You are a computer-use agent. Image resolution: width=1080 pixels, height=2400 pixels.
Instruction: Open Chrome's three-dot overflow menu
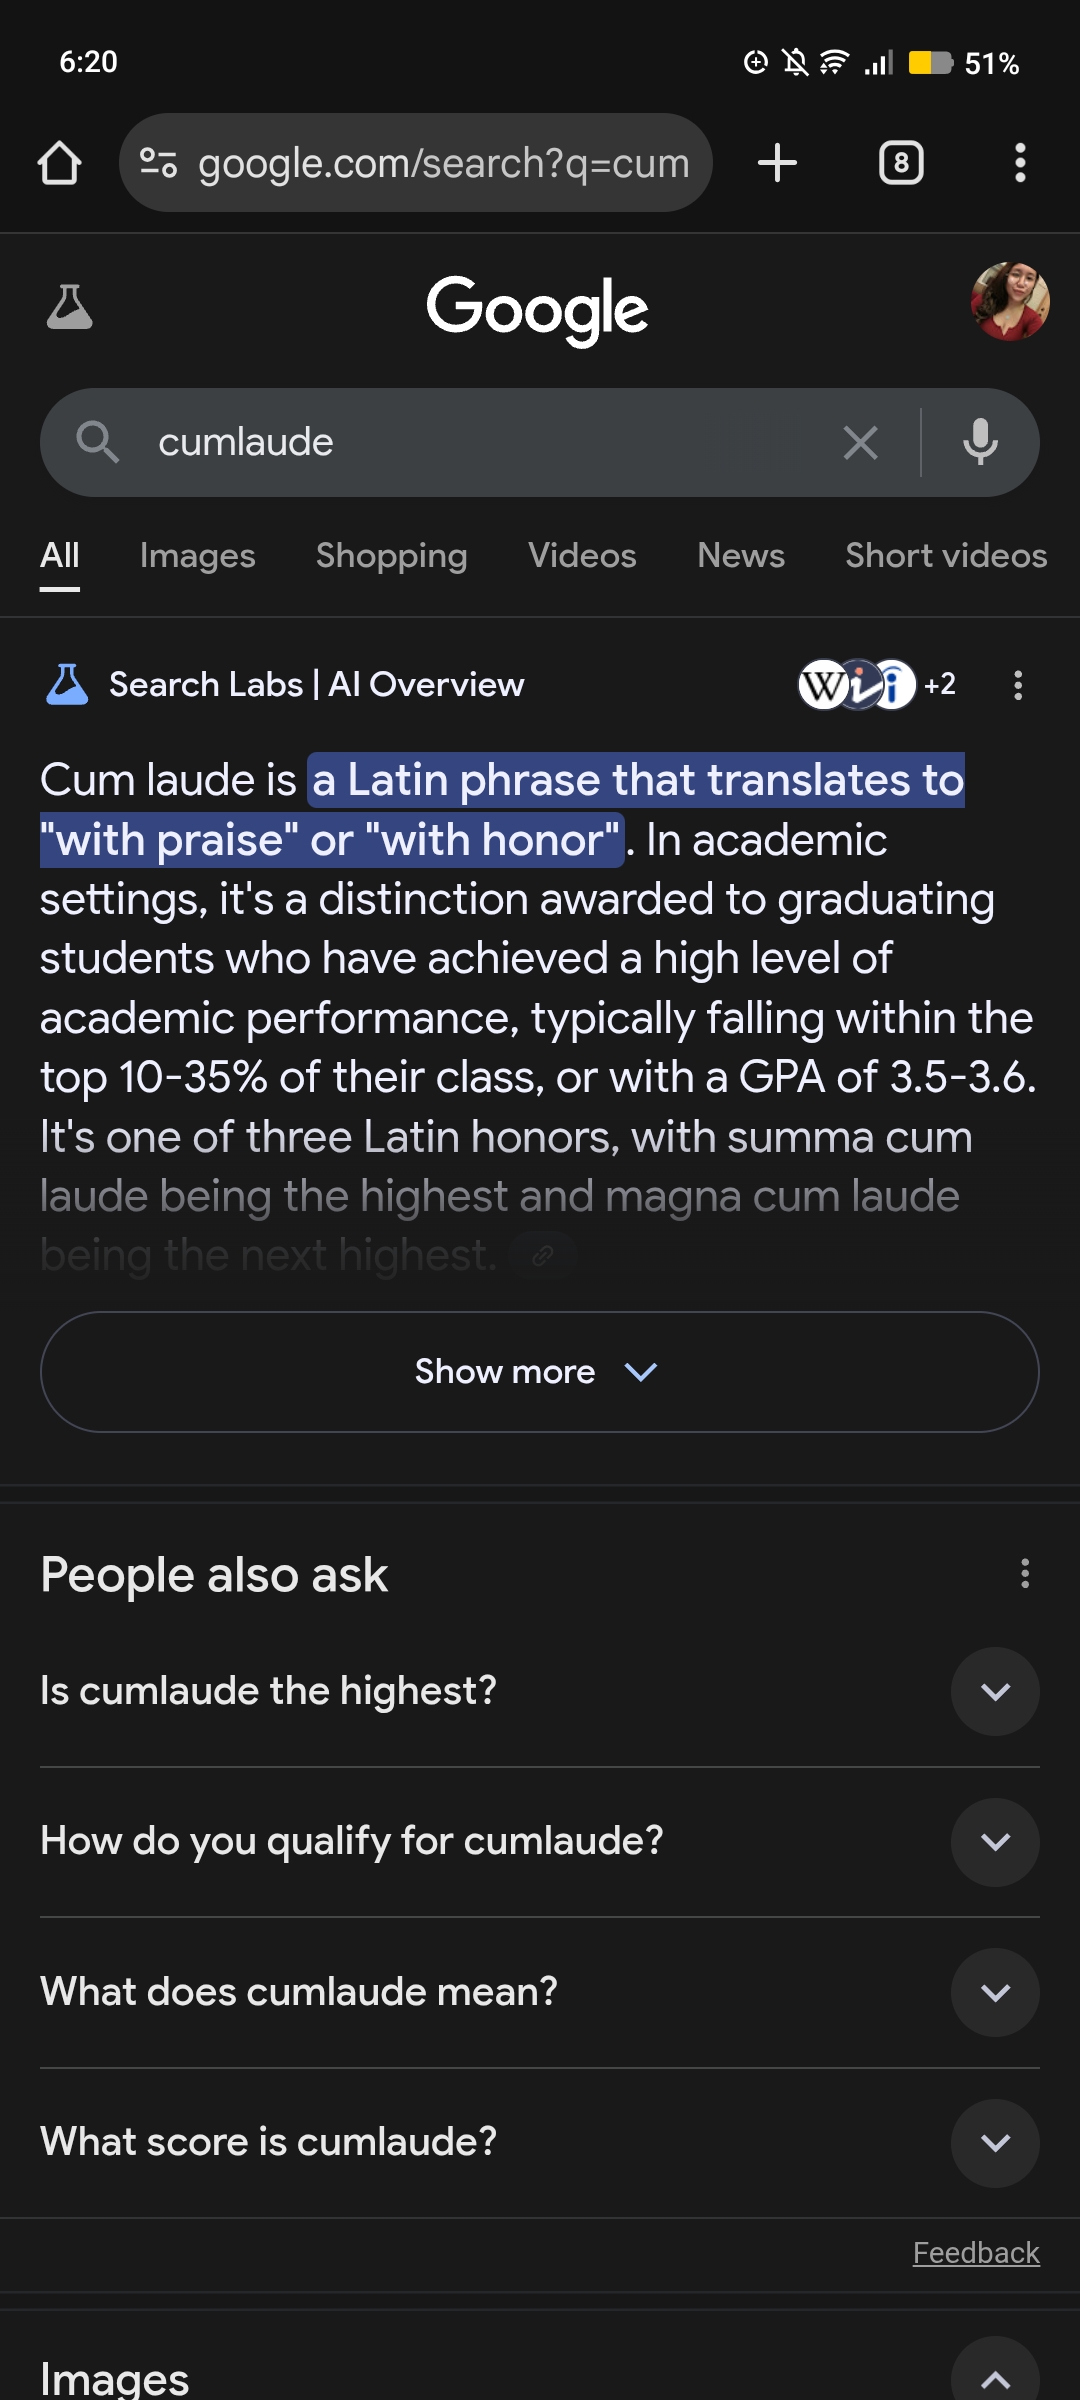click(1020, 163)
